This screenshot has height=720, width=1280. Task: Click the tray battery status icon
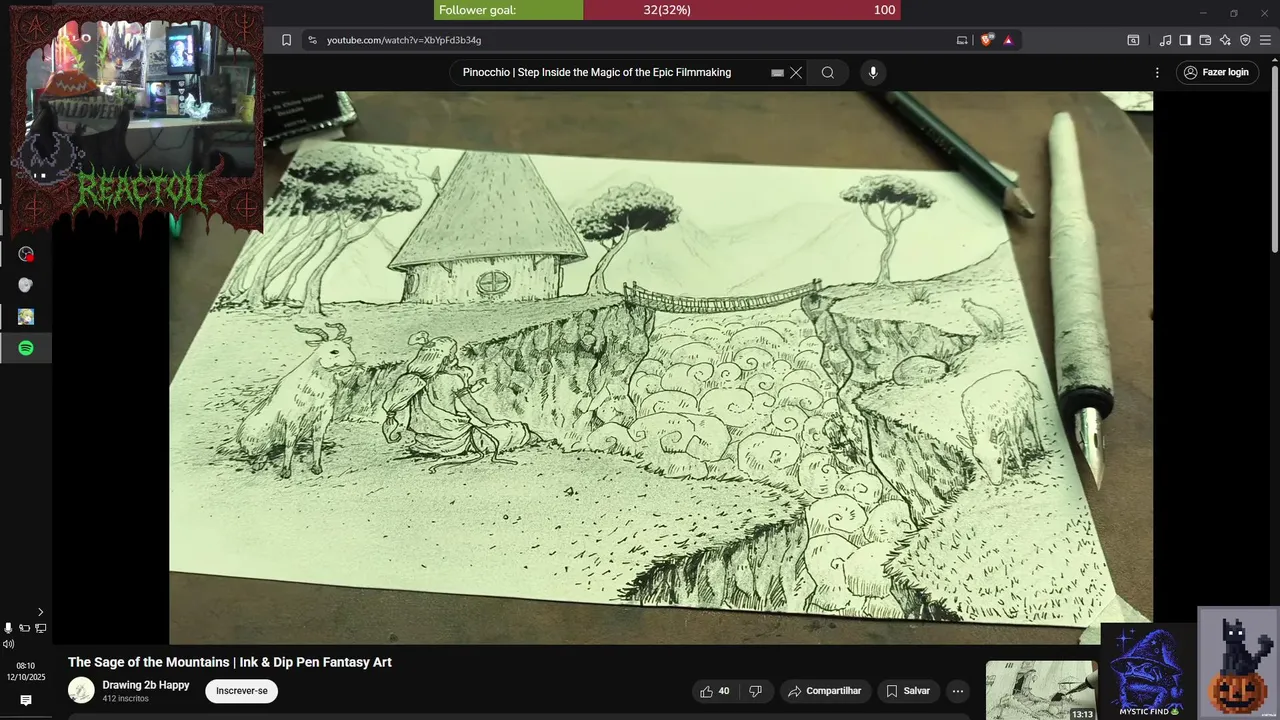point(24,628)
